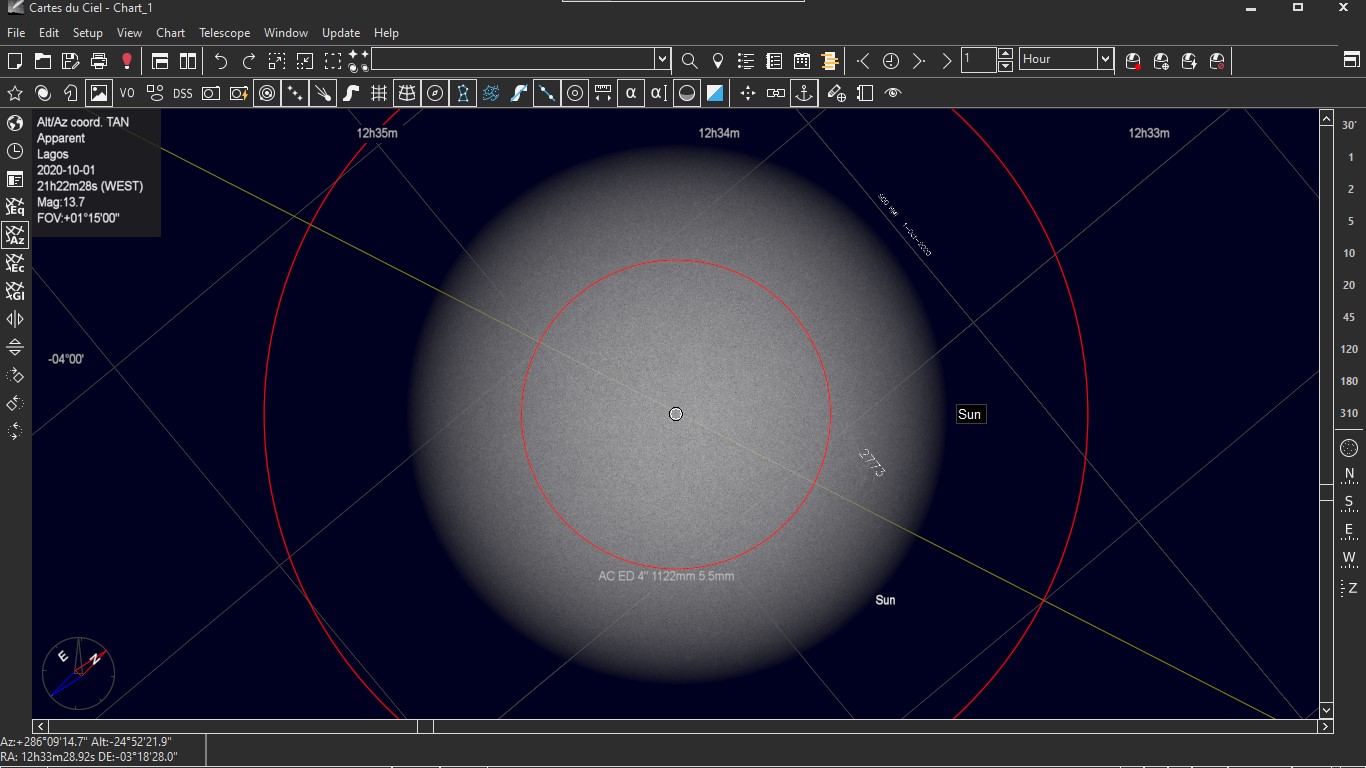Screen dimensions: 1366x768
Task: Set field of view to 30 arcminutes
Action: 1349,124
